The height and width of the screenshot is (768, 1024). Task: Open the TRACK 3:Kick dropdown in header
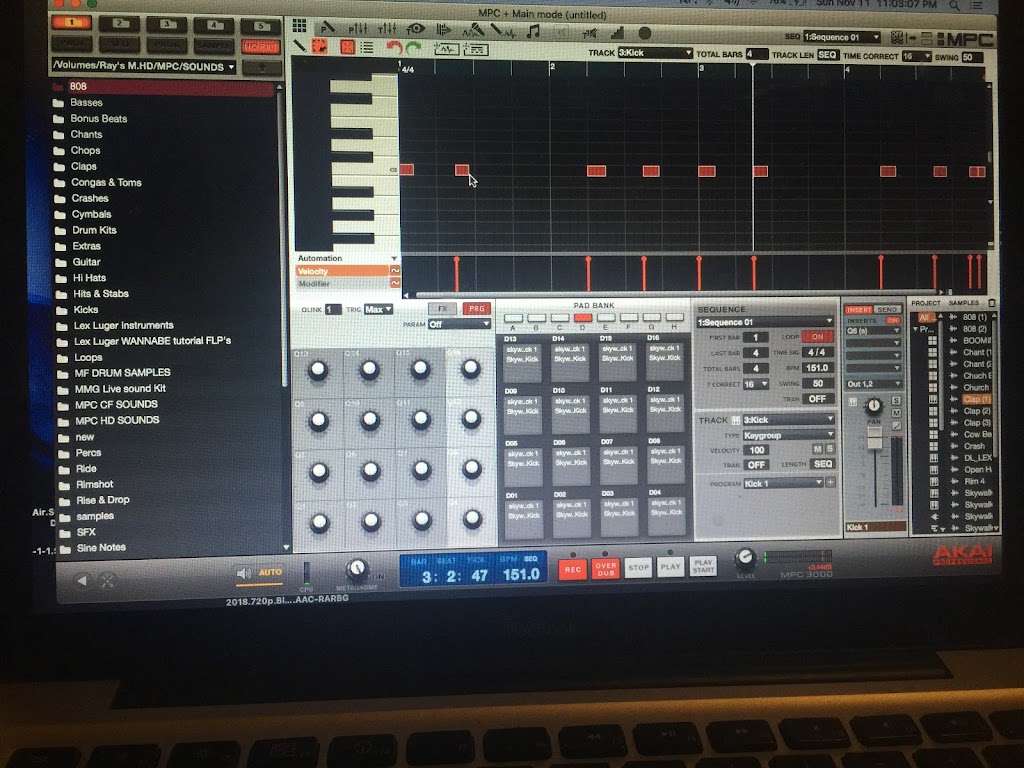coord(655,53)
